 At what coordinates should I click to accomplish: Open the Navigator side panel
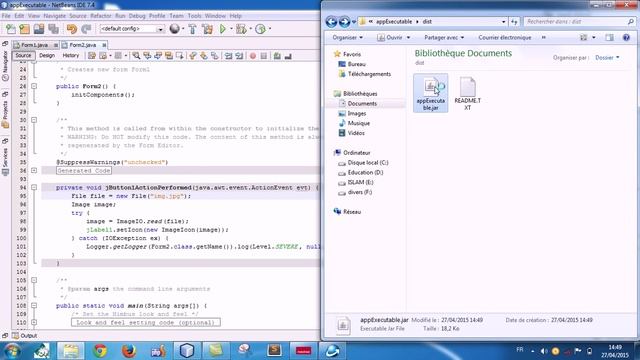tap(5, 61)
